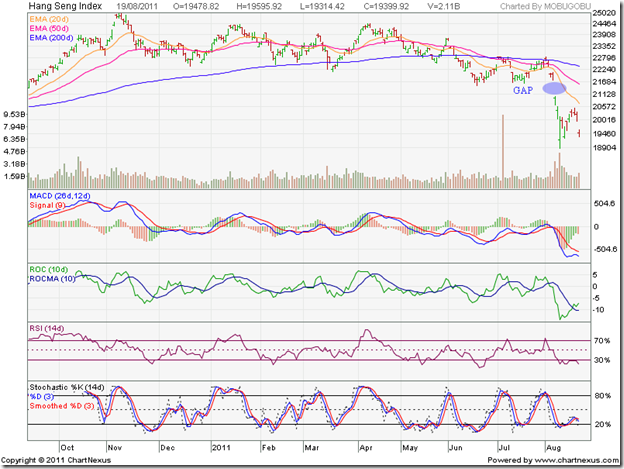This screenshot has width=624, height=469.
Task: Click the 'Mar' month axis label
Action: coord(312,448)
